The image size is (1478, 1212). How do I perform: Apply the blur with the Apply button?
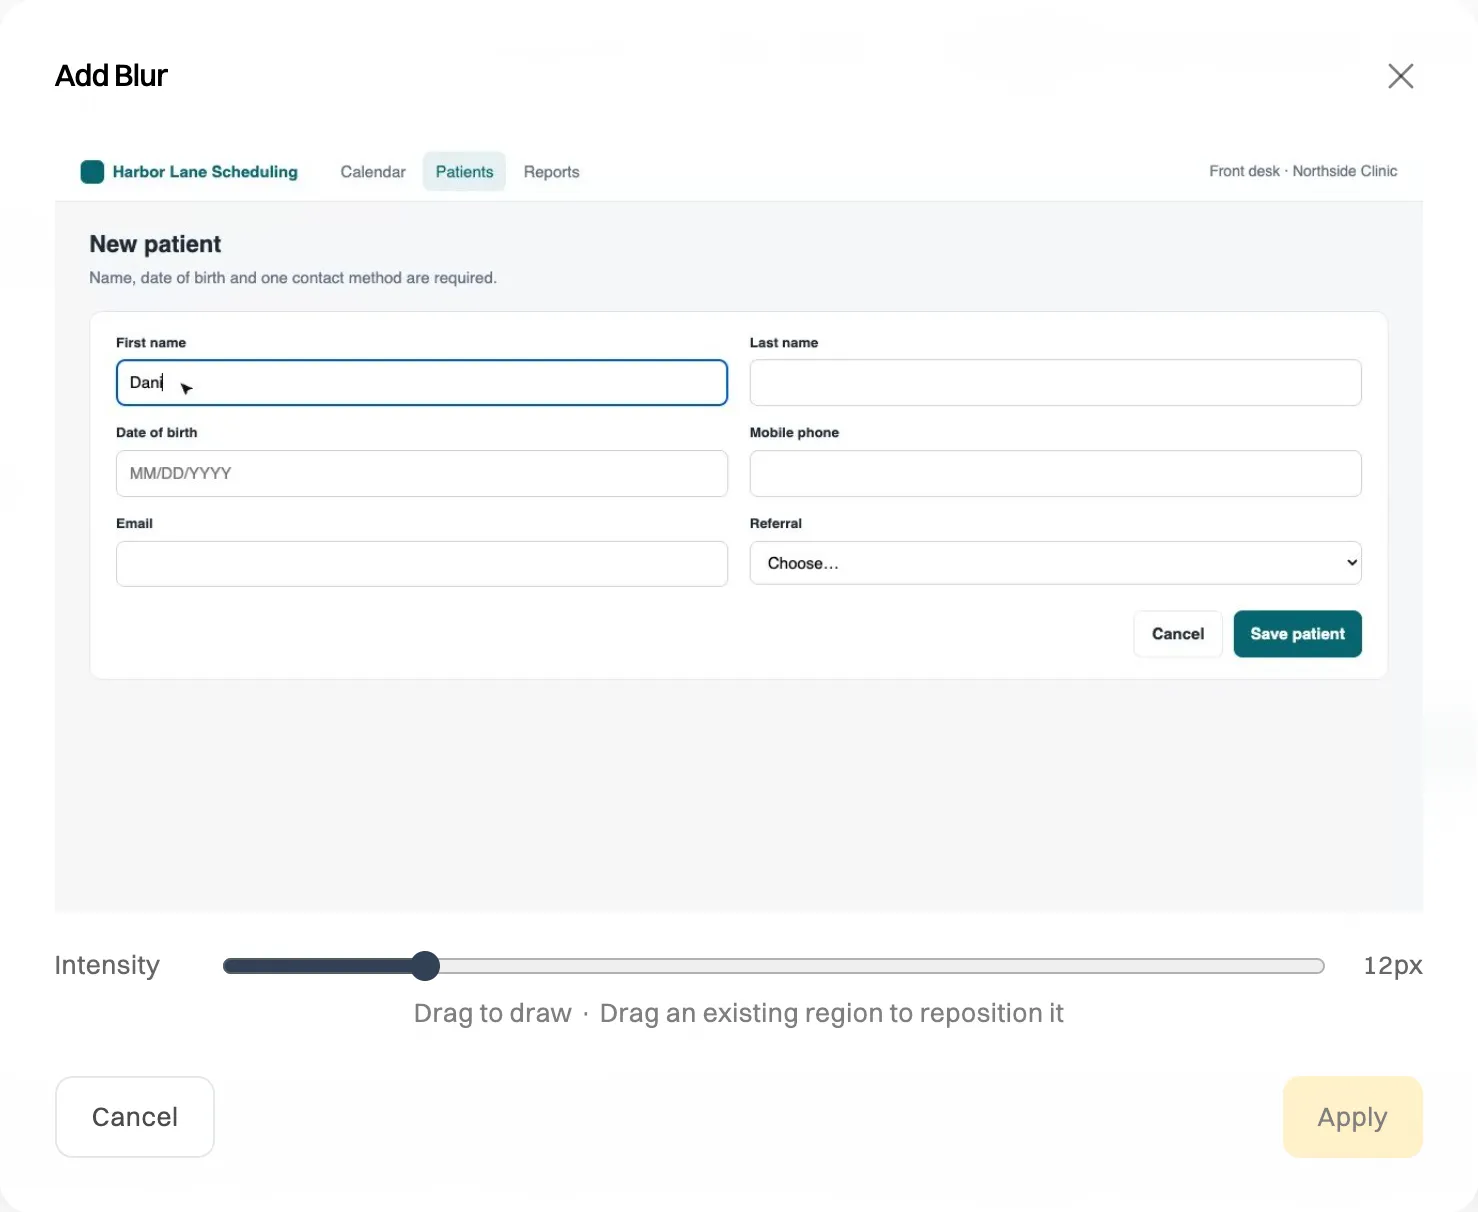pyautogui.click(x=1353, y=1117)
